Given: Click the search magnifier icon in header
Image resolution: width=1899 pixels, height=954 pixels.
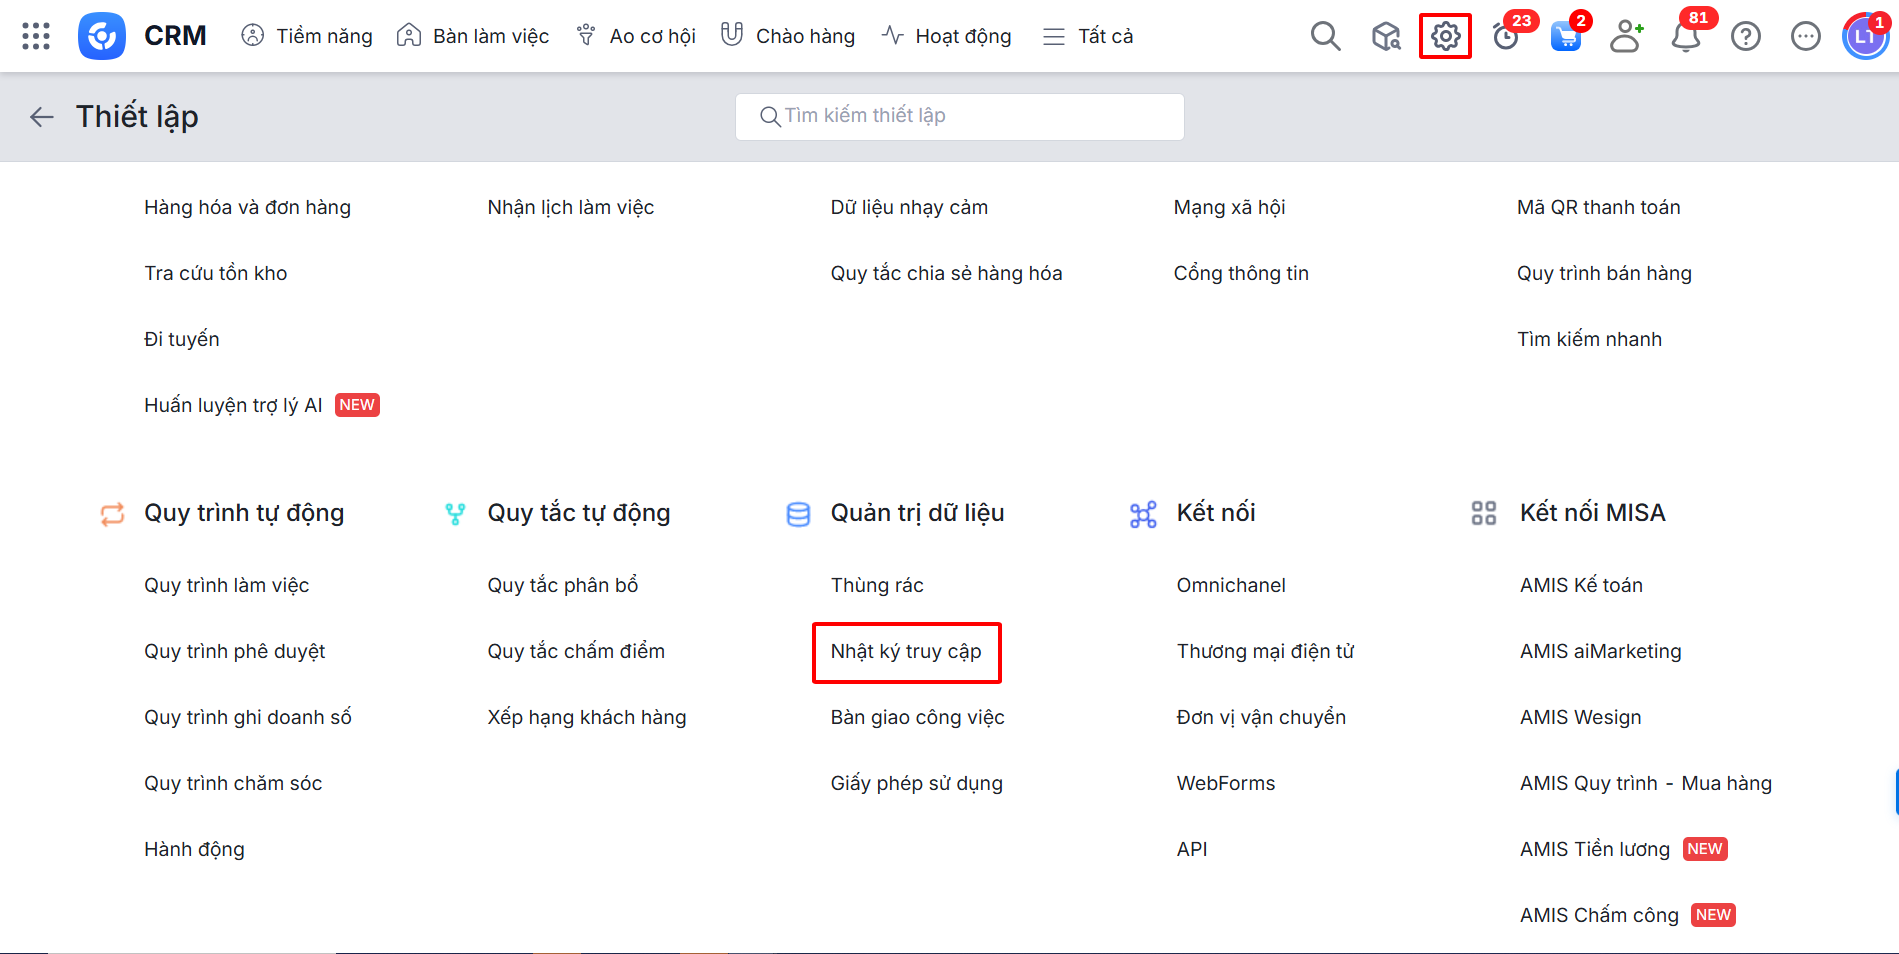Looking at the screenshot, I should point(1325,36).
